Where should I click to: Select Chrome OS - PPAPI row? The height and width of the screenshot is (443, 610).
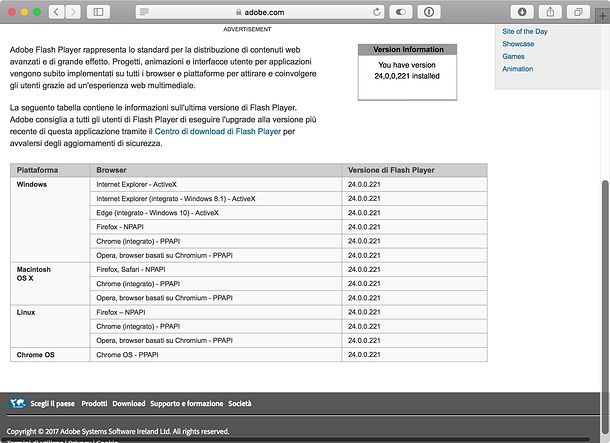coord(288,355)
